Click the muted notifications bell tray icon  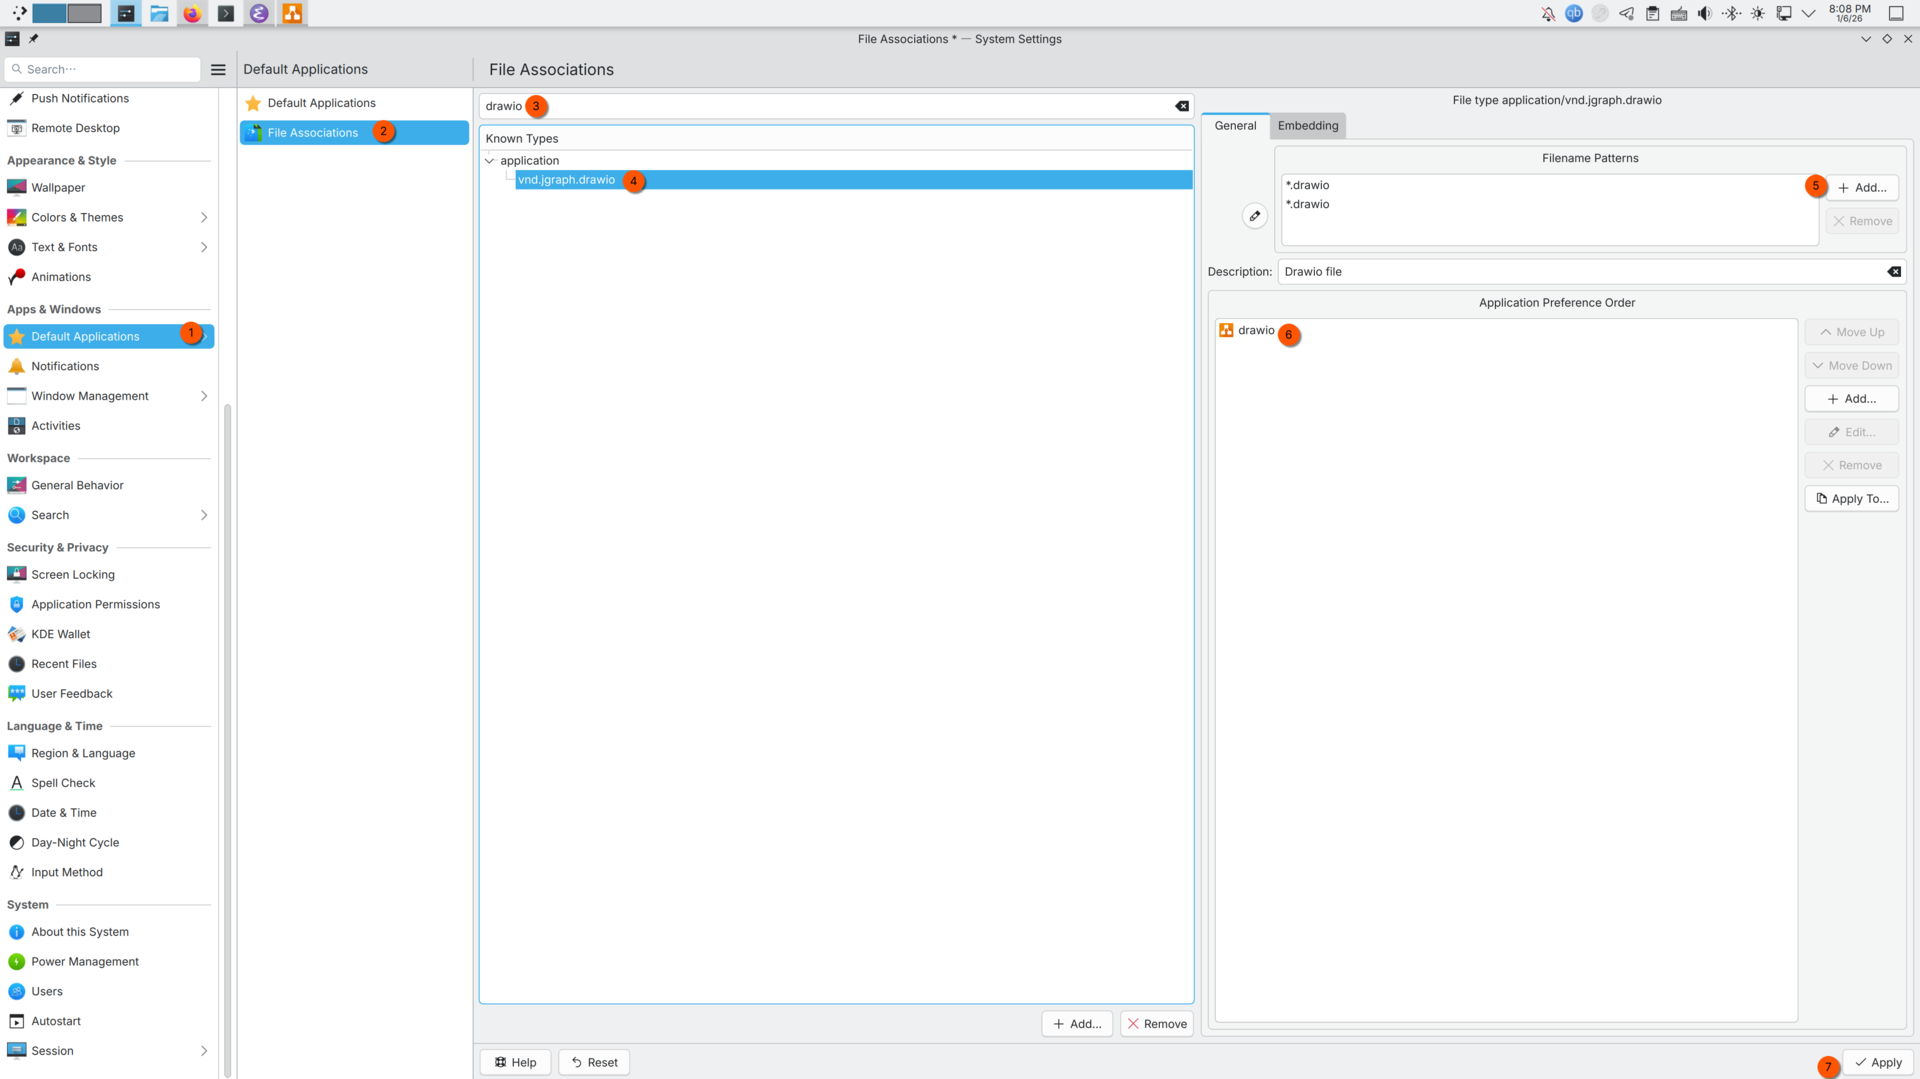[1548, 13]
